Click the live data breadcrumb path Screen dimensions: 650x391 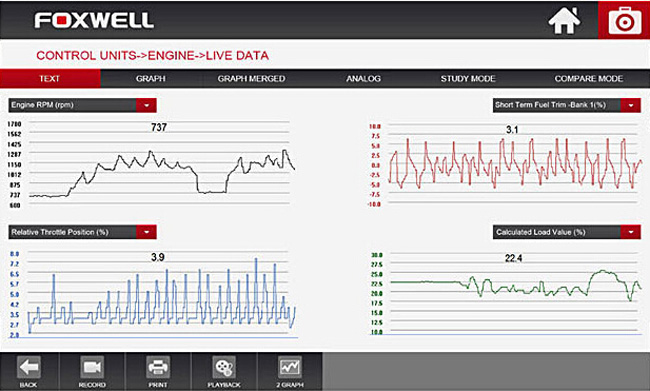click(x=152, y=56)
